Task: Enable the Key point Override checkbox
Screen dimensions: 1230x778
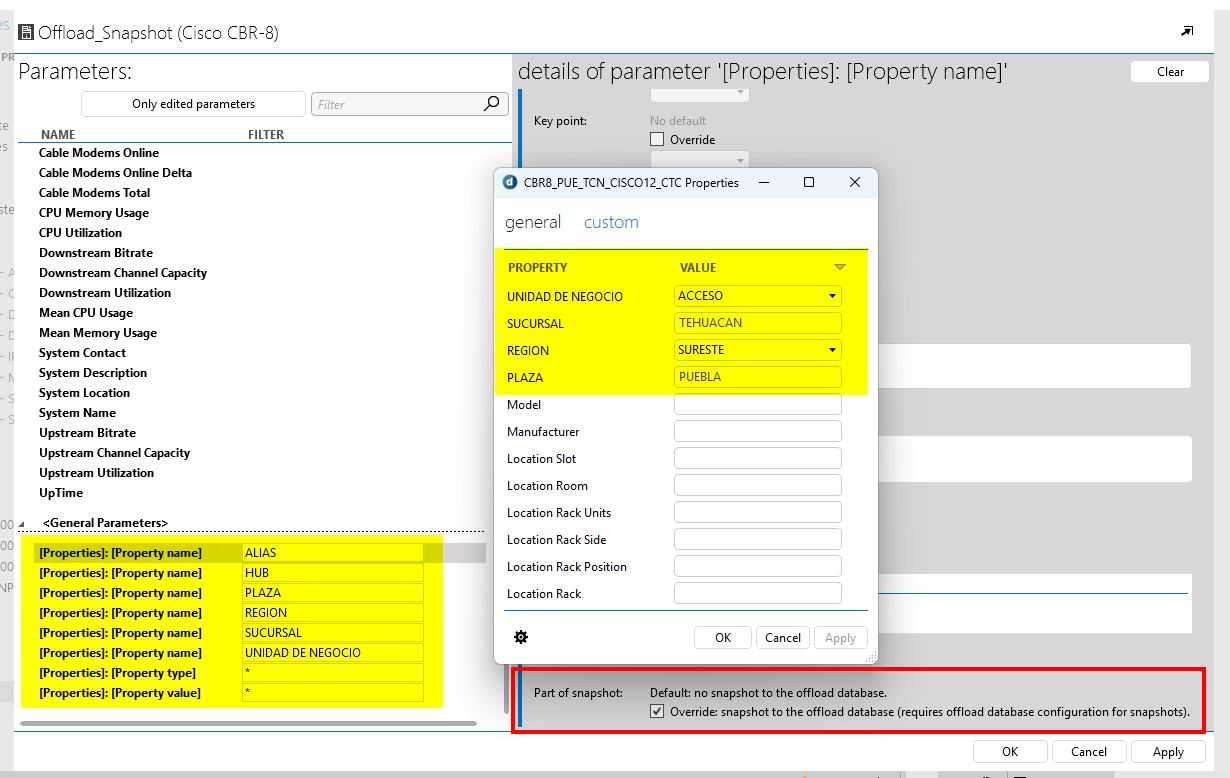Action: point(657,140)
